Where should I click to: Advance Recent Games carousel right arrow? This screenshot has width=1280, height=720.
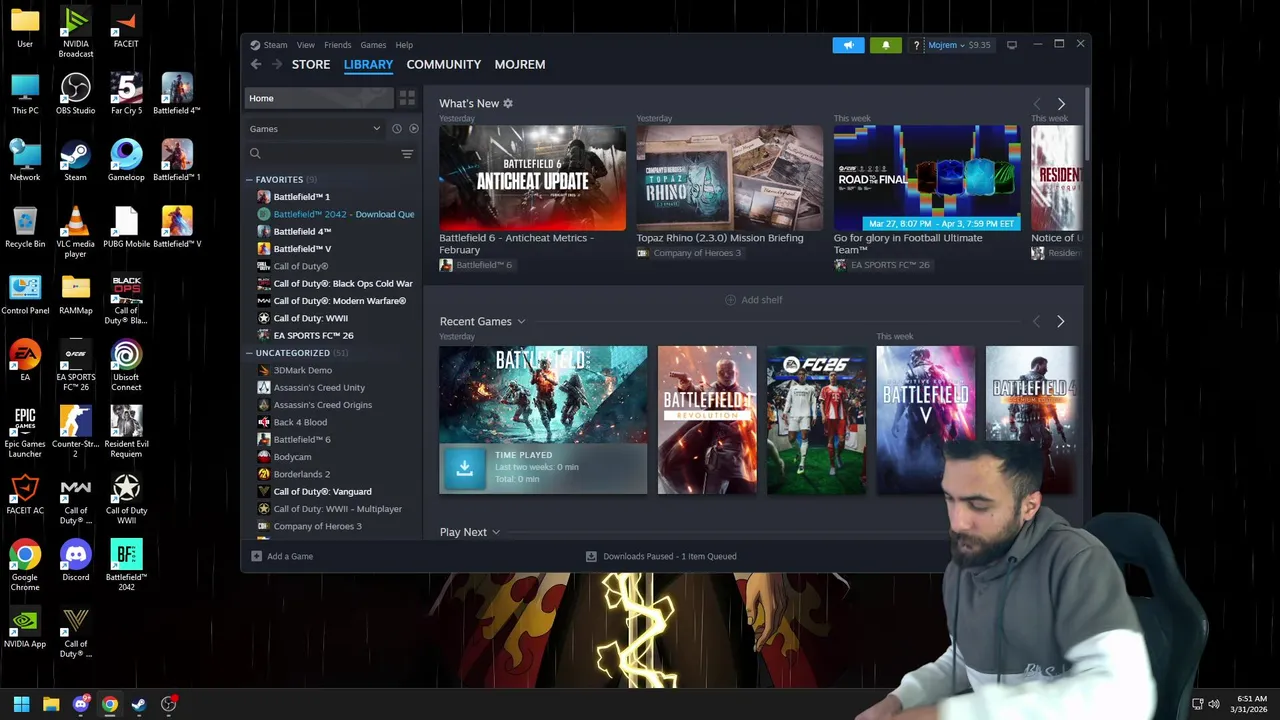(1061, 322)
